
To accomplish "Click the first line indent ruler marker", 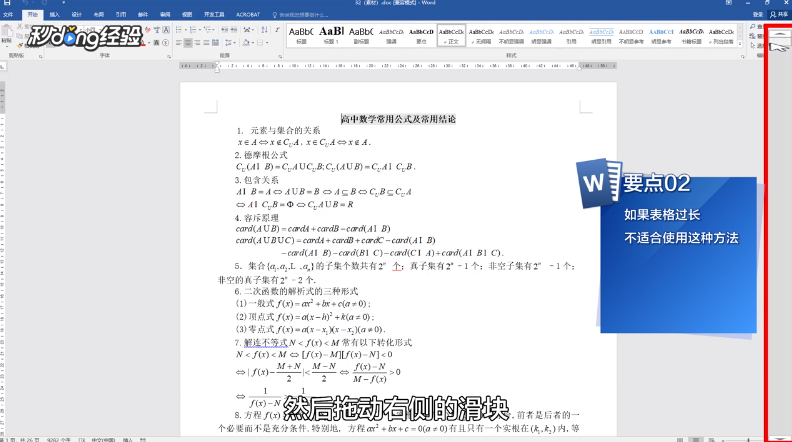I will click(x=217, y=63).
